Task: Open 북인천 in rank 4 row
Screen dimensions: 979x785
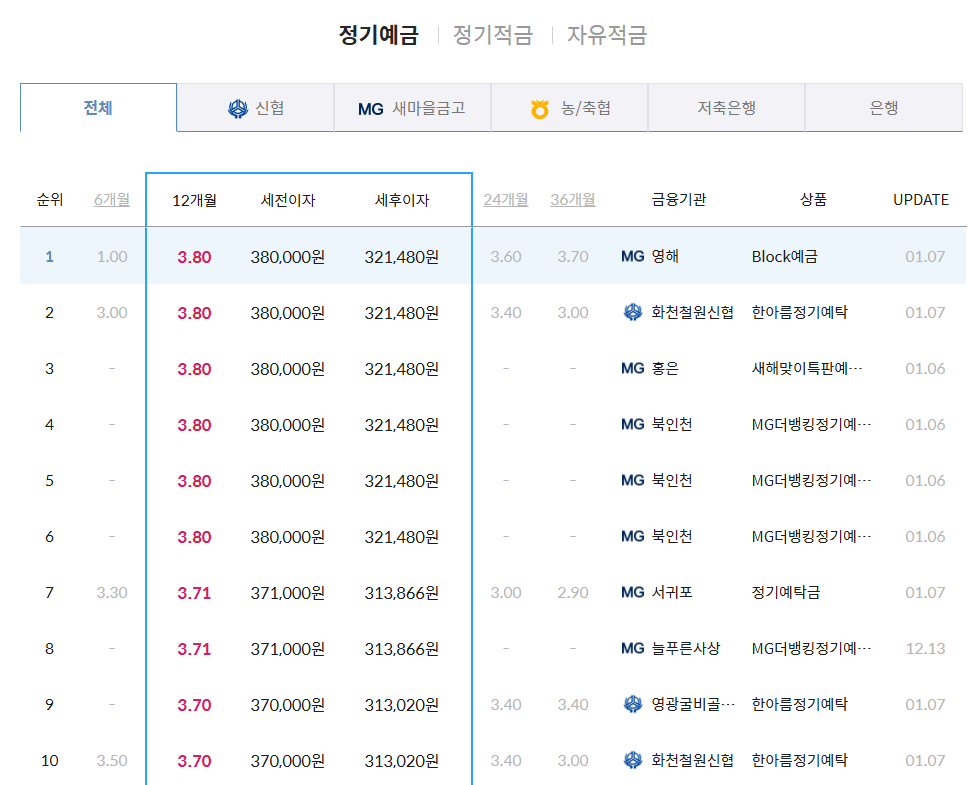Action: coord(672,425)
